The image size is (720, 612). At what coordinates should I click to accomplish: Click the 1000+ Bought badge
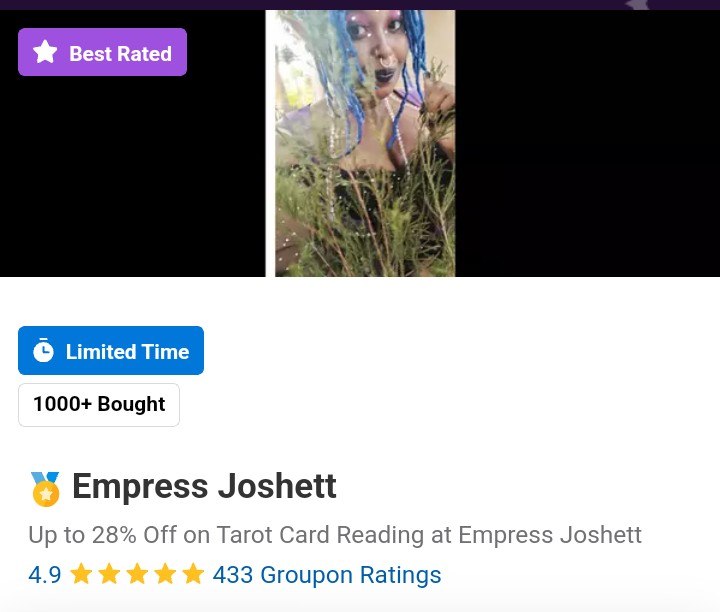(99, 404)
